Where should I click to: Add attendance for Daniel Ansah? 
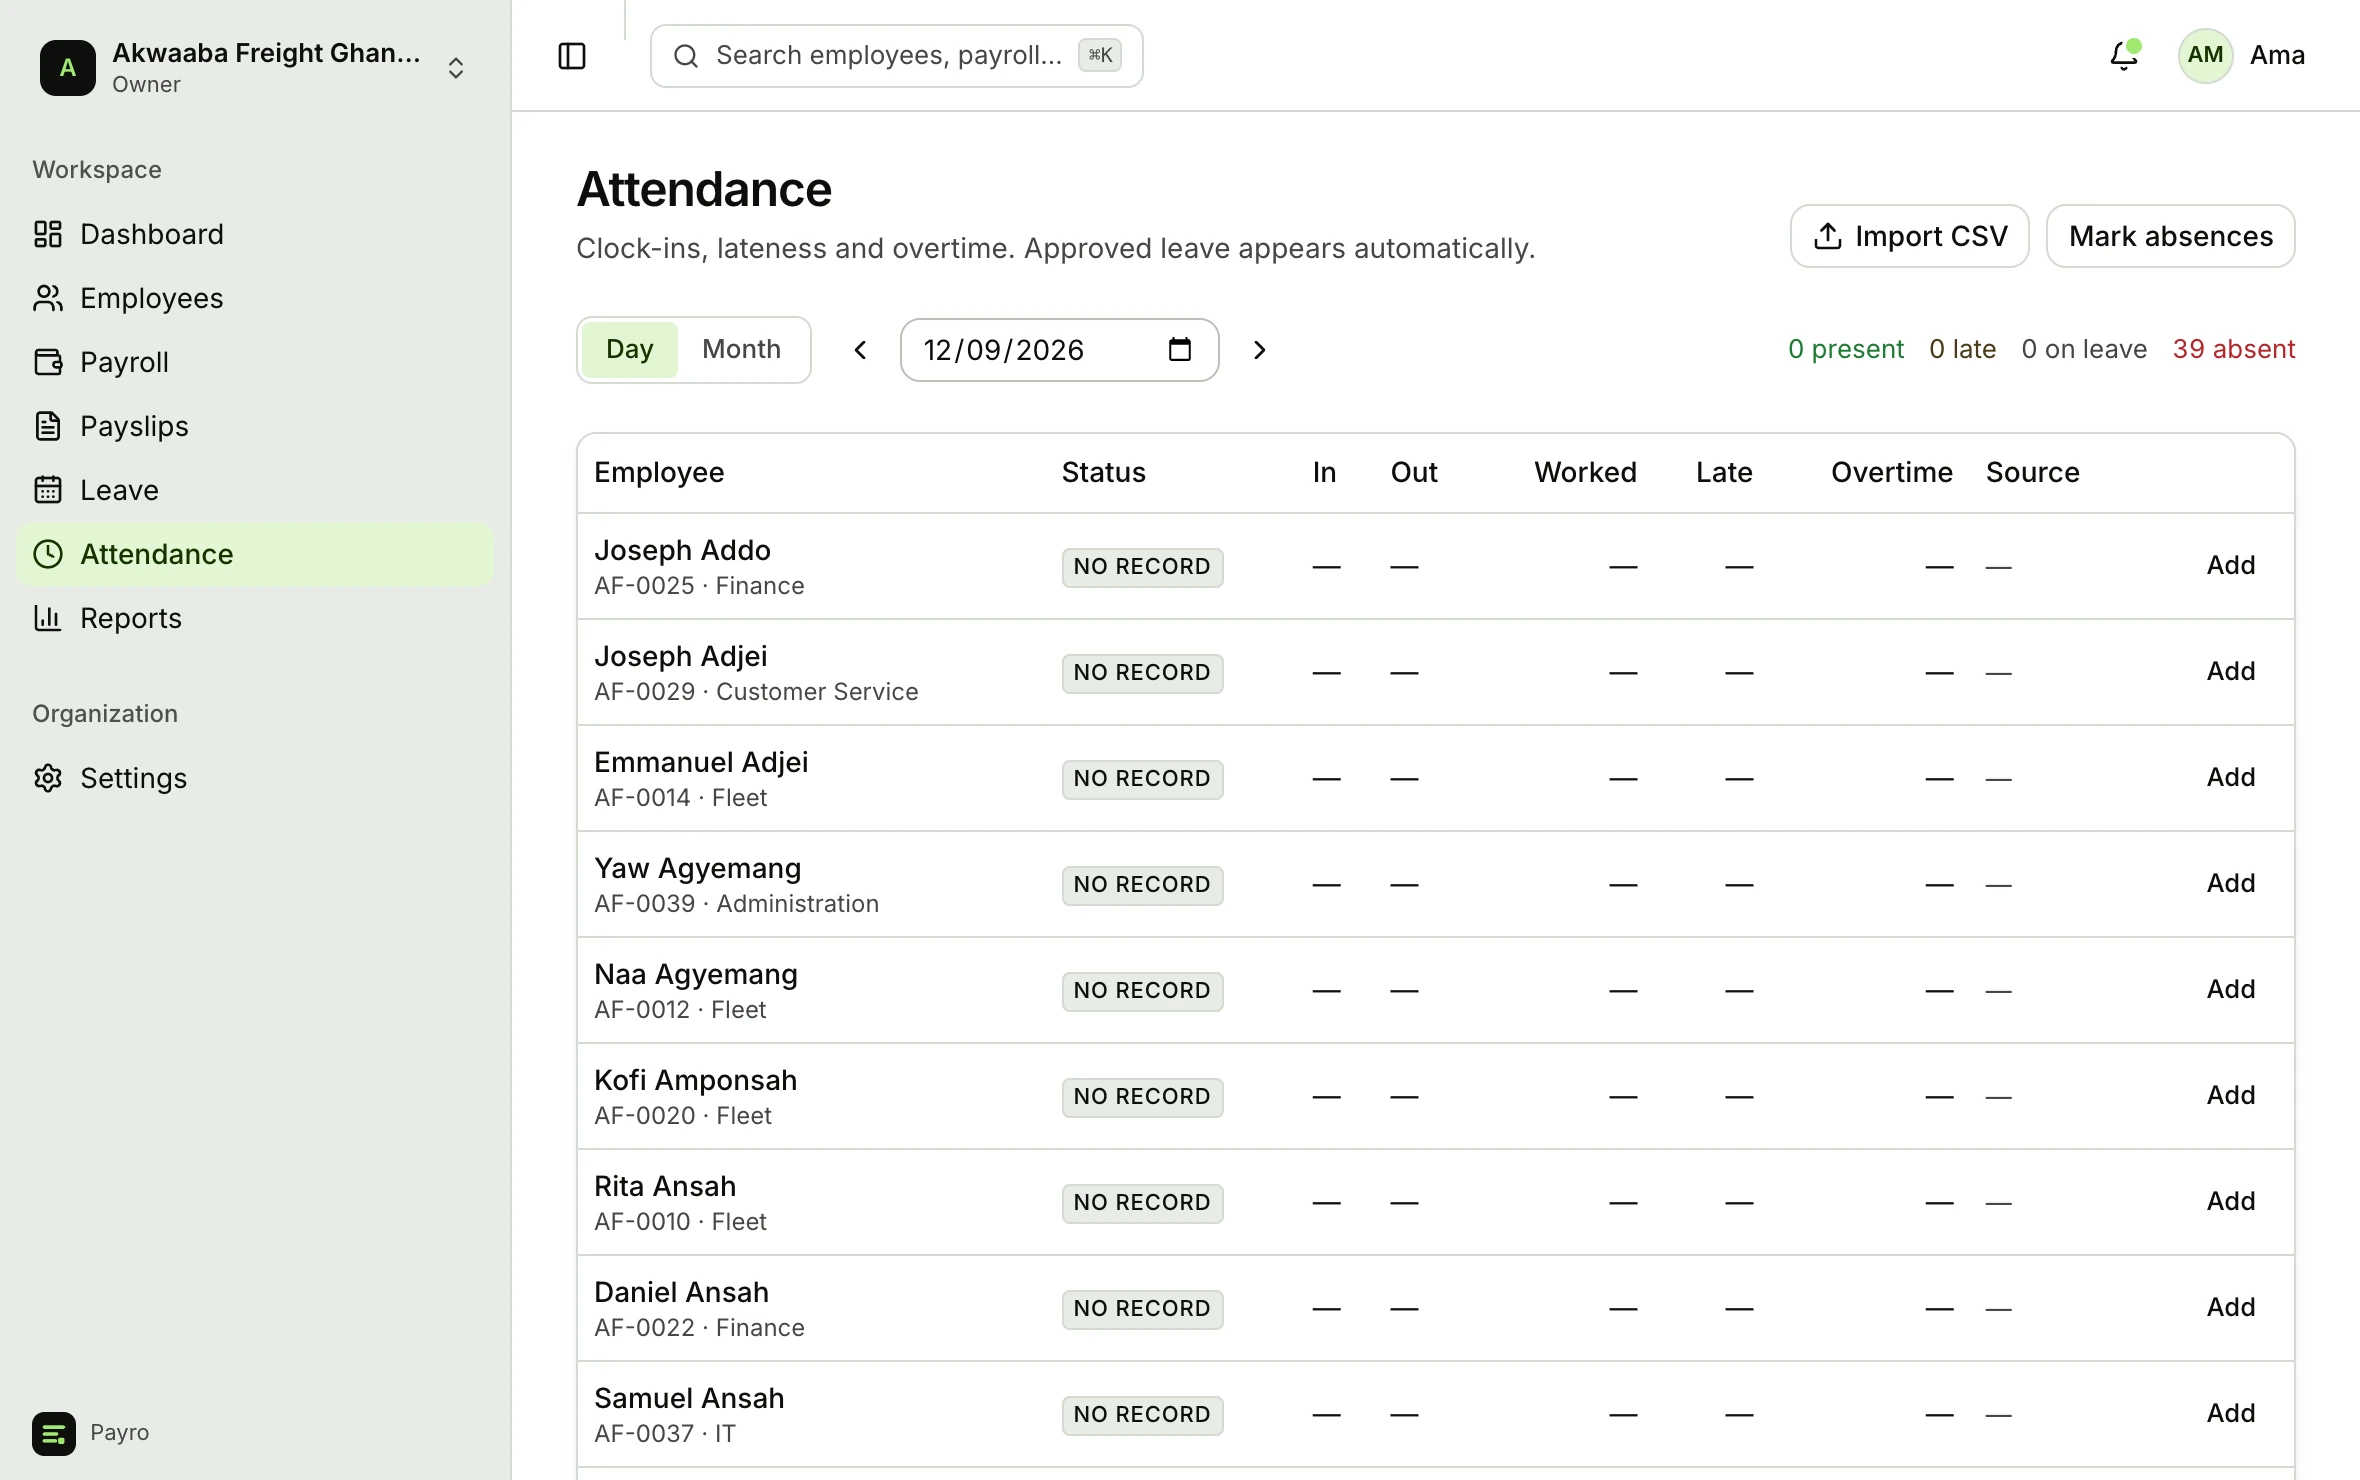pos(2231,1307)
